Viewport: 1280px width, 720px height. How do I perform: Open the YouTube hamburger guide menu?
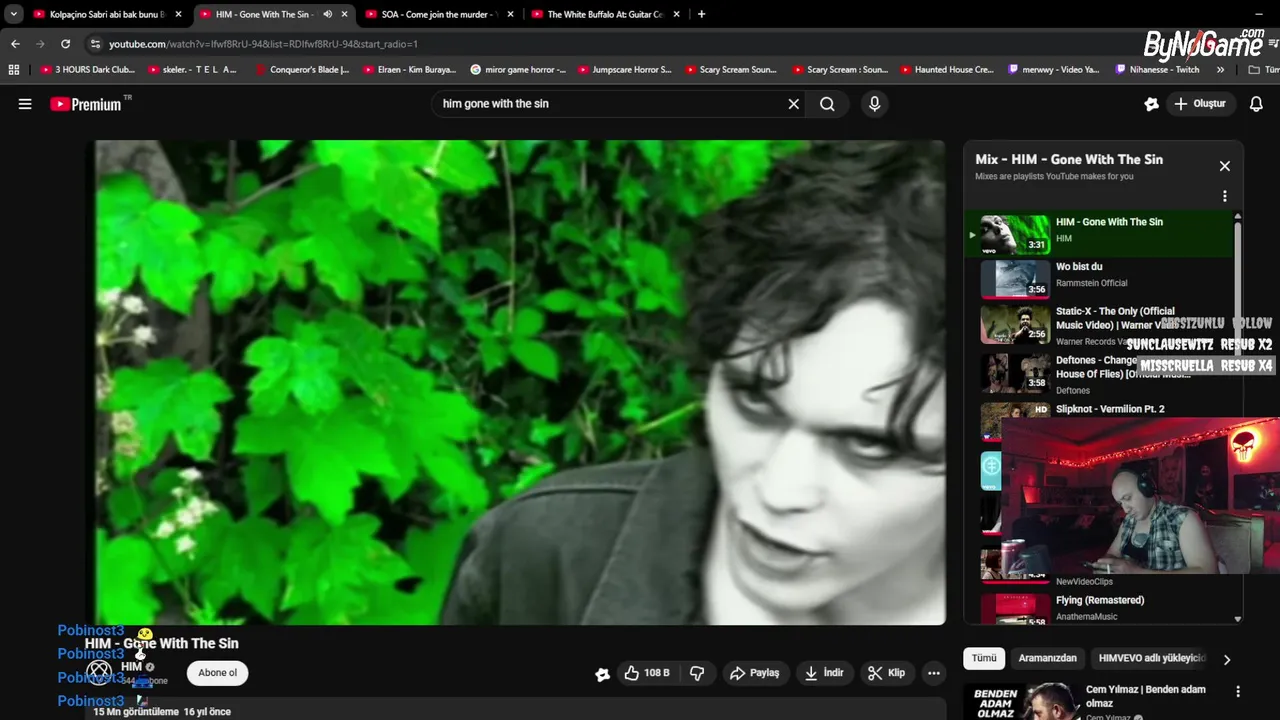click(x=25, y=104)
